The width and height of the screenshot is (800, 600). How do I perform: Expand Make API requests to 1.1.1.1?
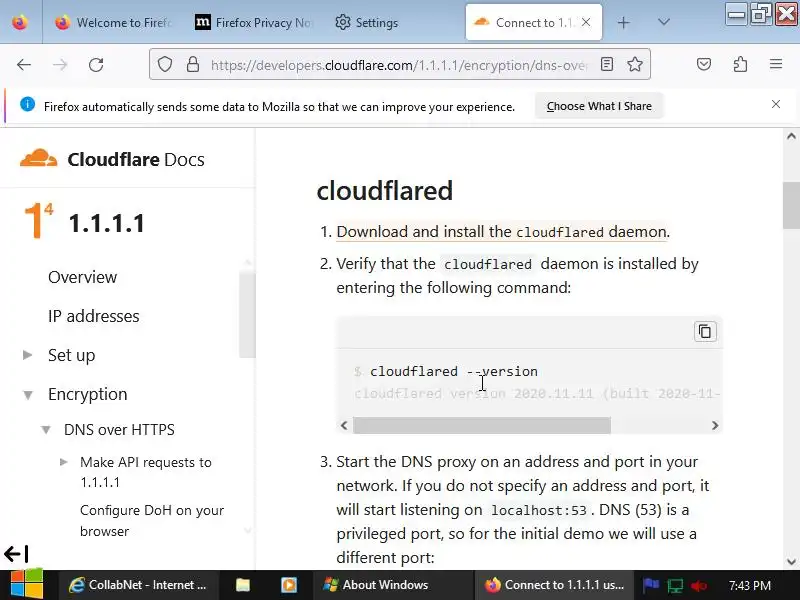click(x=63, y=462)
